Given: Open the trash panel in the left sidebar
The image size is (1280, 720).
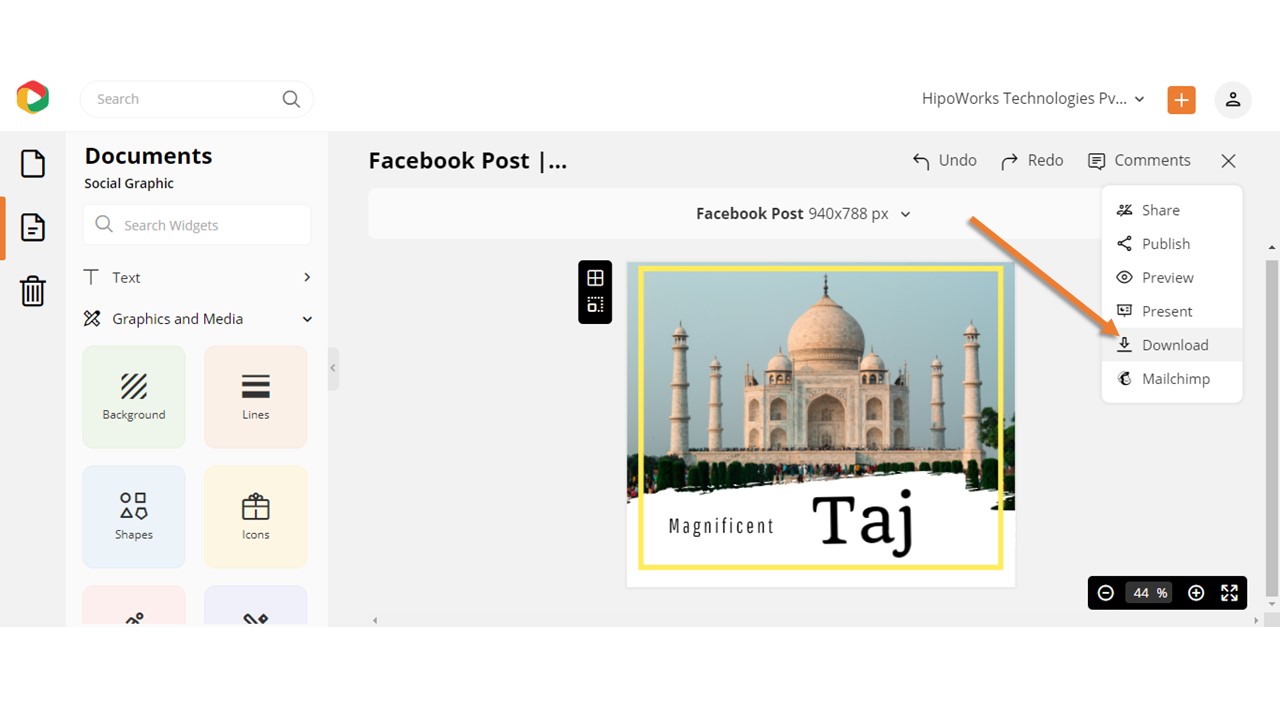Looking at the screenshot, I should tap(33, 291).
